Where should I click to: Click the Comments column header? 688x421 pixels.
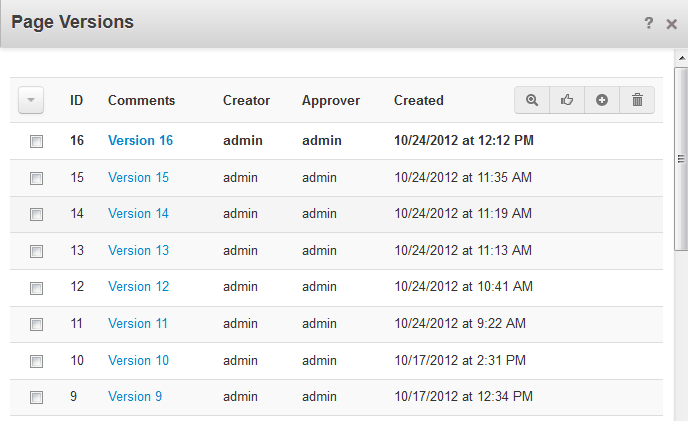coord(141,100)
